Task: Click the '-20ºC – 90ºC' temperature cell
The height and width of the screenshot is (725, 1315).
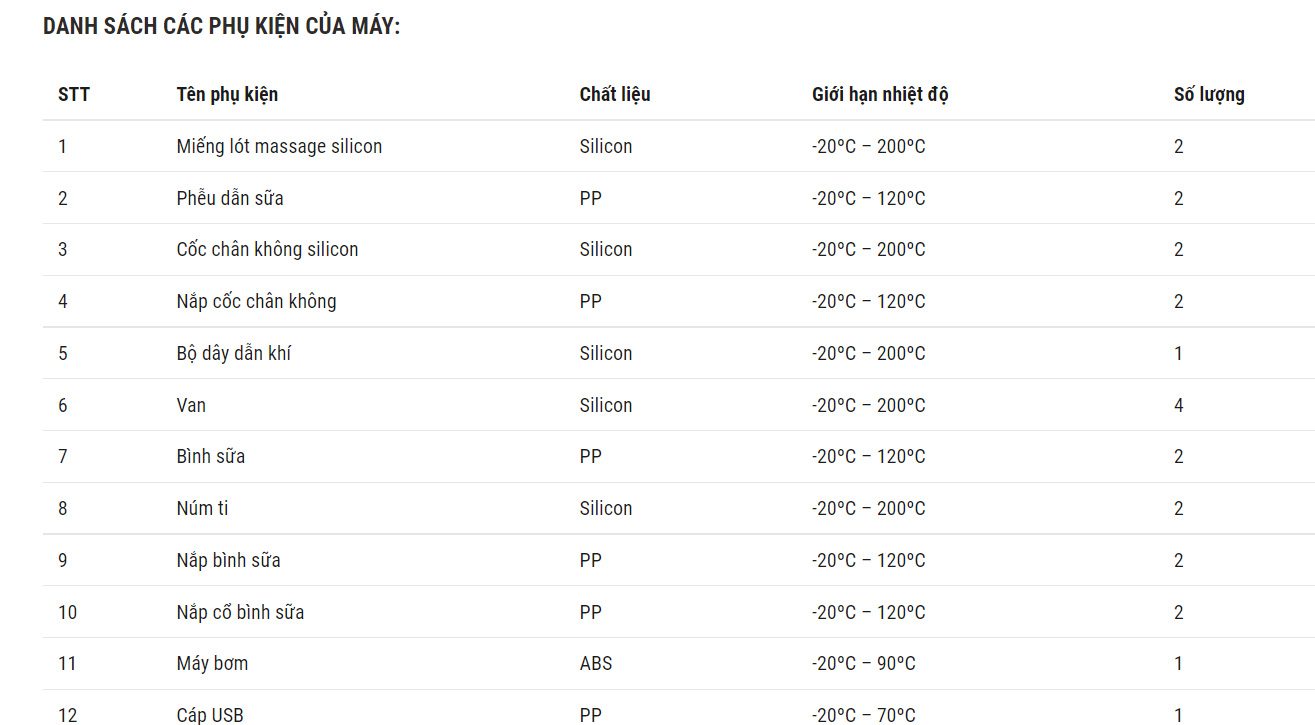Action: (x=863, y=664)
